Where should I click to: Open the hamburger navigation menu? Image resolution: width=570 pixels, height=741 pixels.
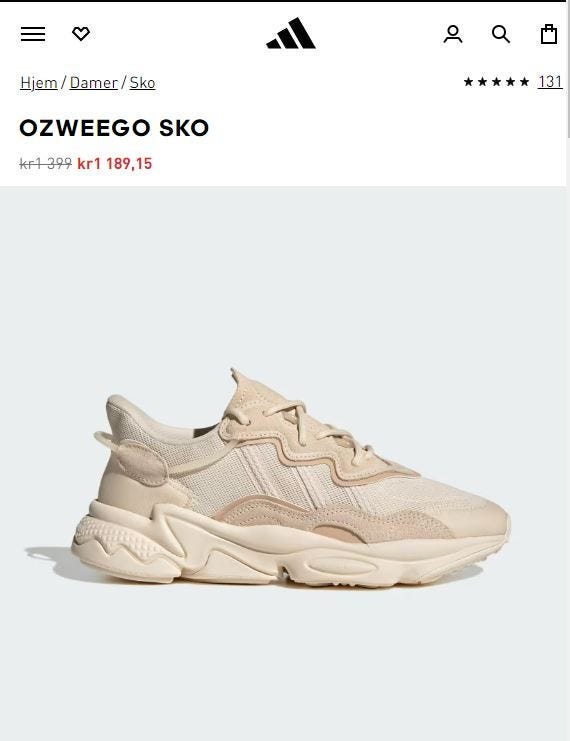point(33,34)
